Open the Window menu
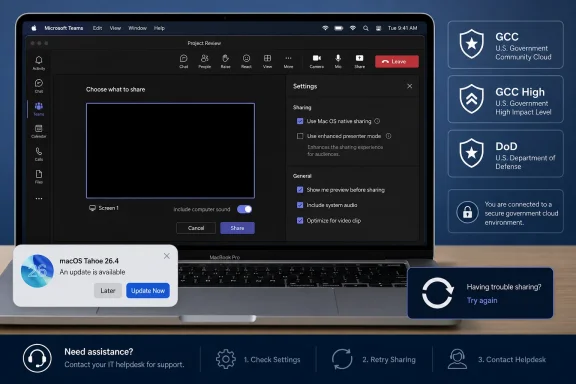The image size is (576, 384). coord(137,28)
